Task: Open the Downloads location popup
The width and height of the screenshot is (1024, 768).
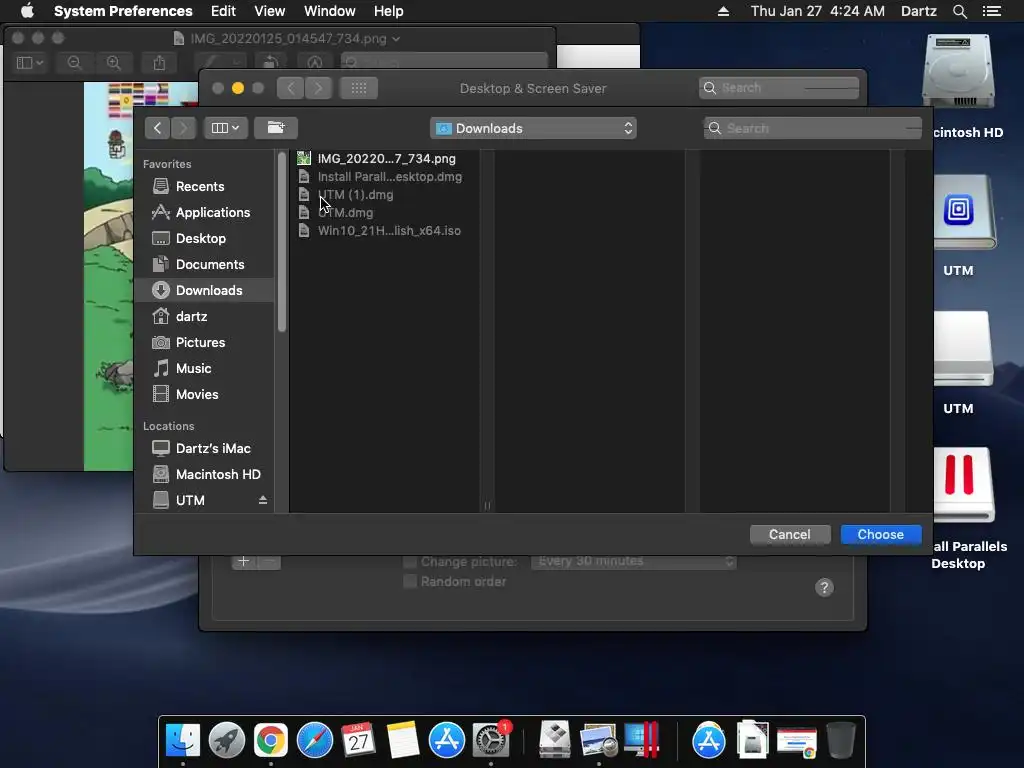Action: tap(533, 128)
